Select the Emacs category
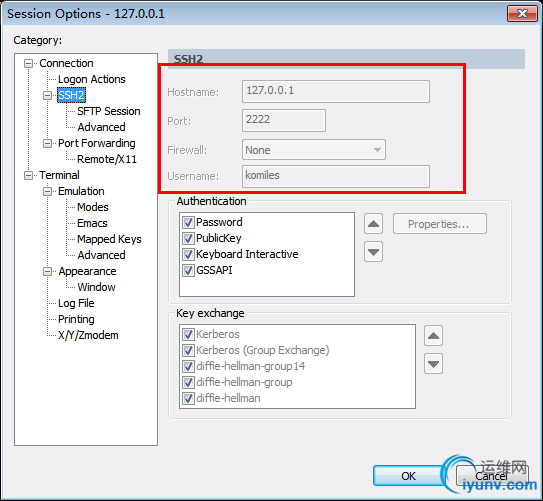The height and width of the screenshot is (501, 543). click(x=92, y=223)
